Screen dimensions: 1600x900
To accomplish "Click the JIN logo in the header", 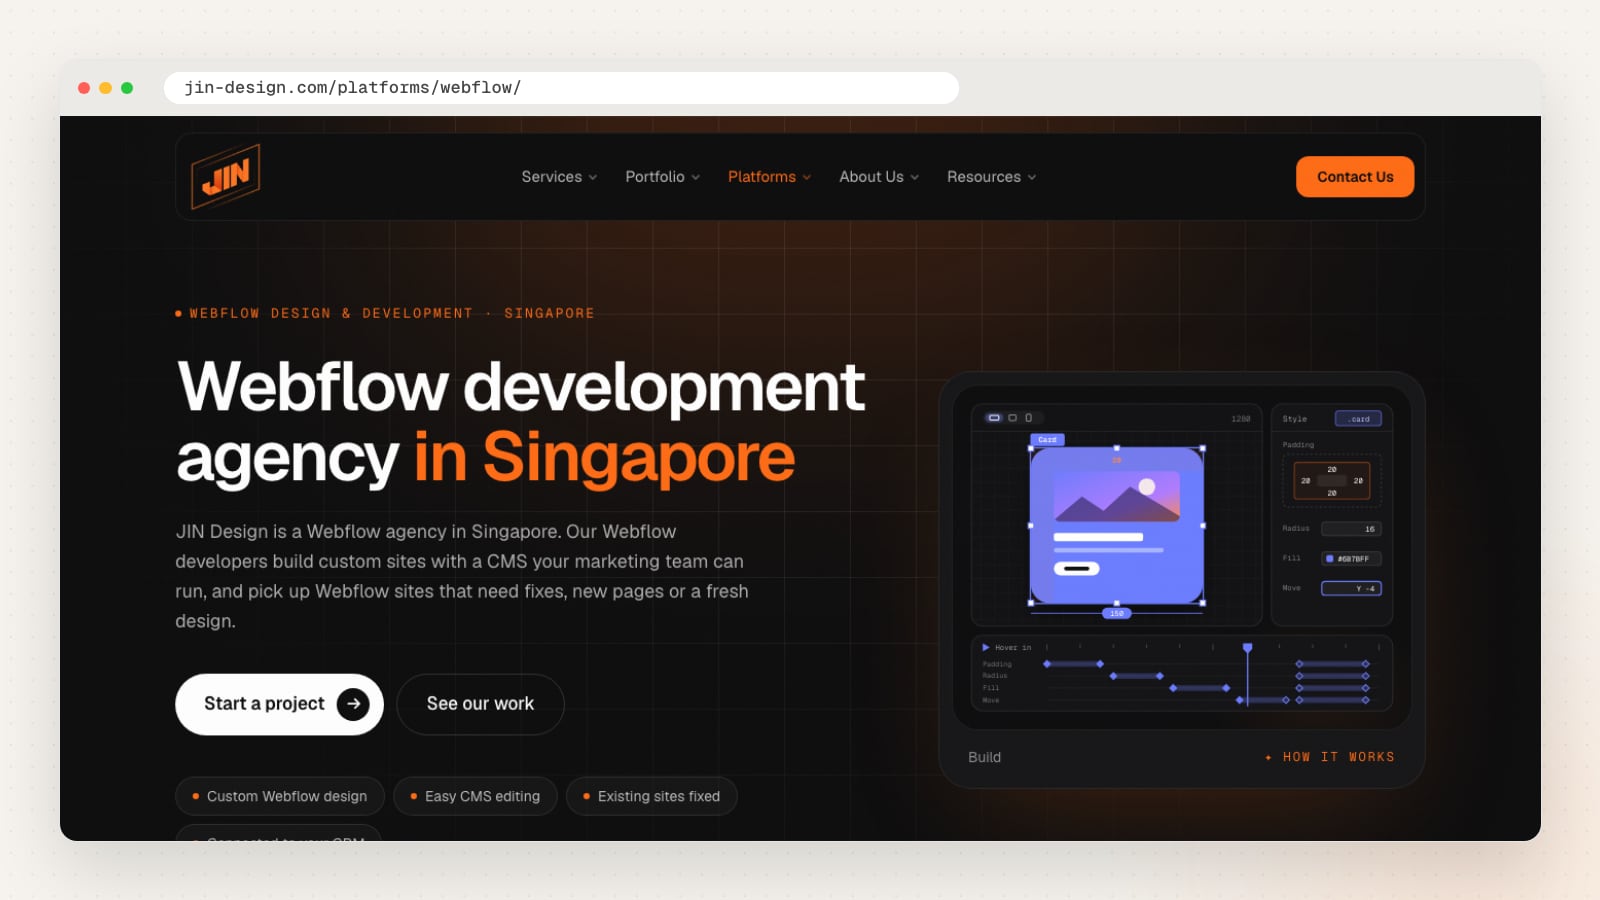I will [226, 176].
